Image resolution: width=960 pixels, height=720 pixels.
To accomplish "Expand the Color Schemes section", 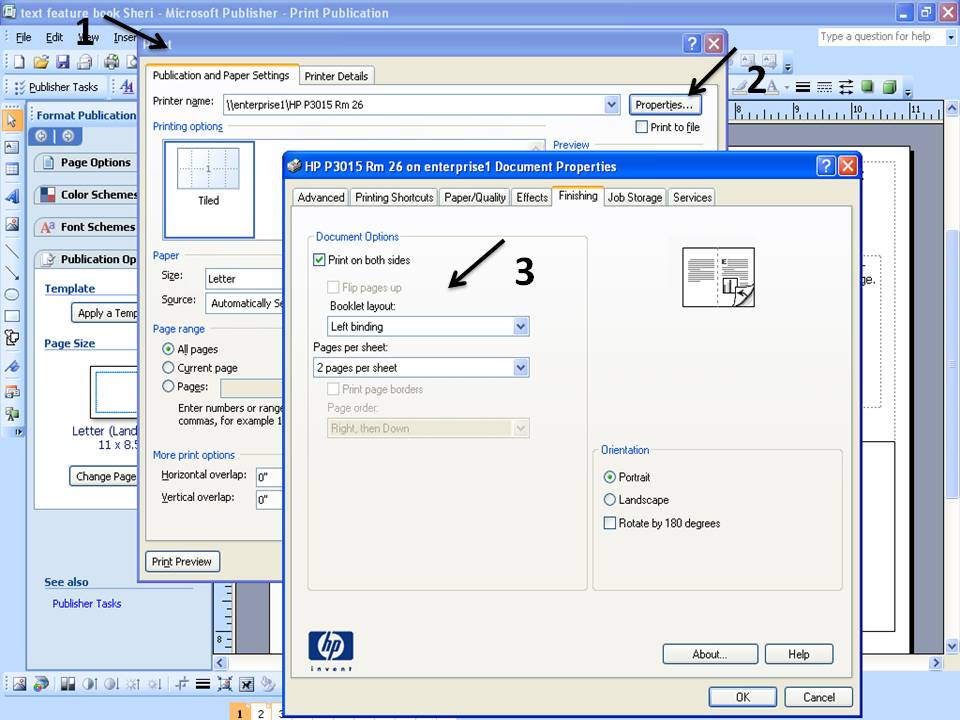I will (86, 195).
